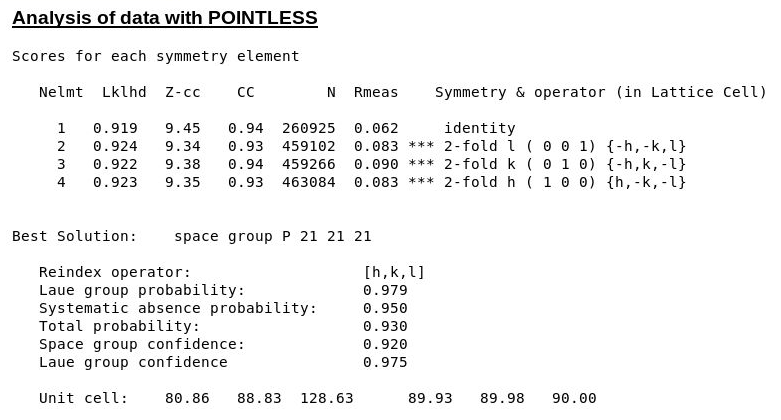Click the Best Solution space group P 21 21 21
Image resolution: width=781 pixels, height=420 pixels.
click(x=272, y=236)
